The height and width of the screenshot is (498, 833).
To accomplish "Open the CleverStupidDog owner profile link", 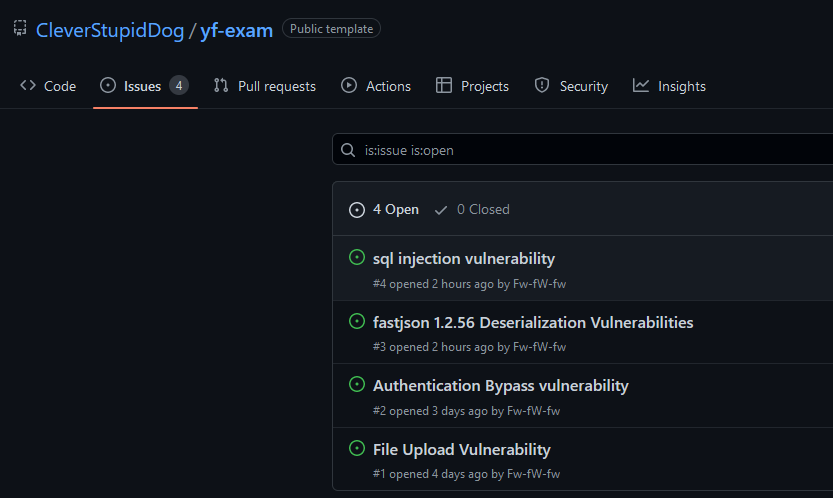I will (x=110, y=30).
